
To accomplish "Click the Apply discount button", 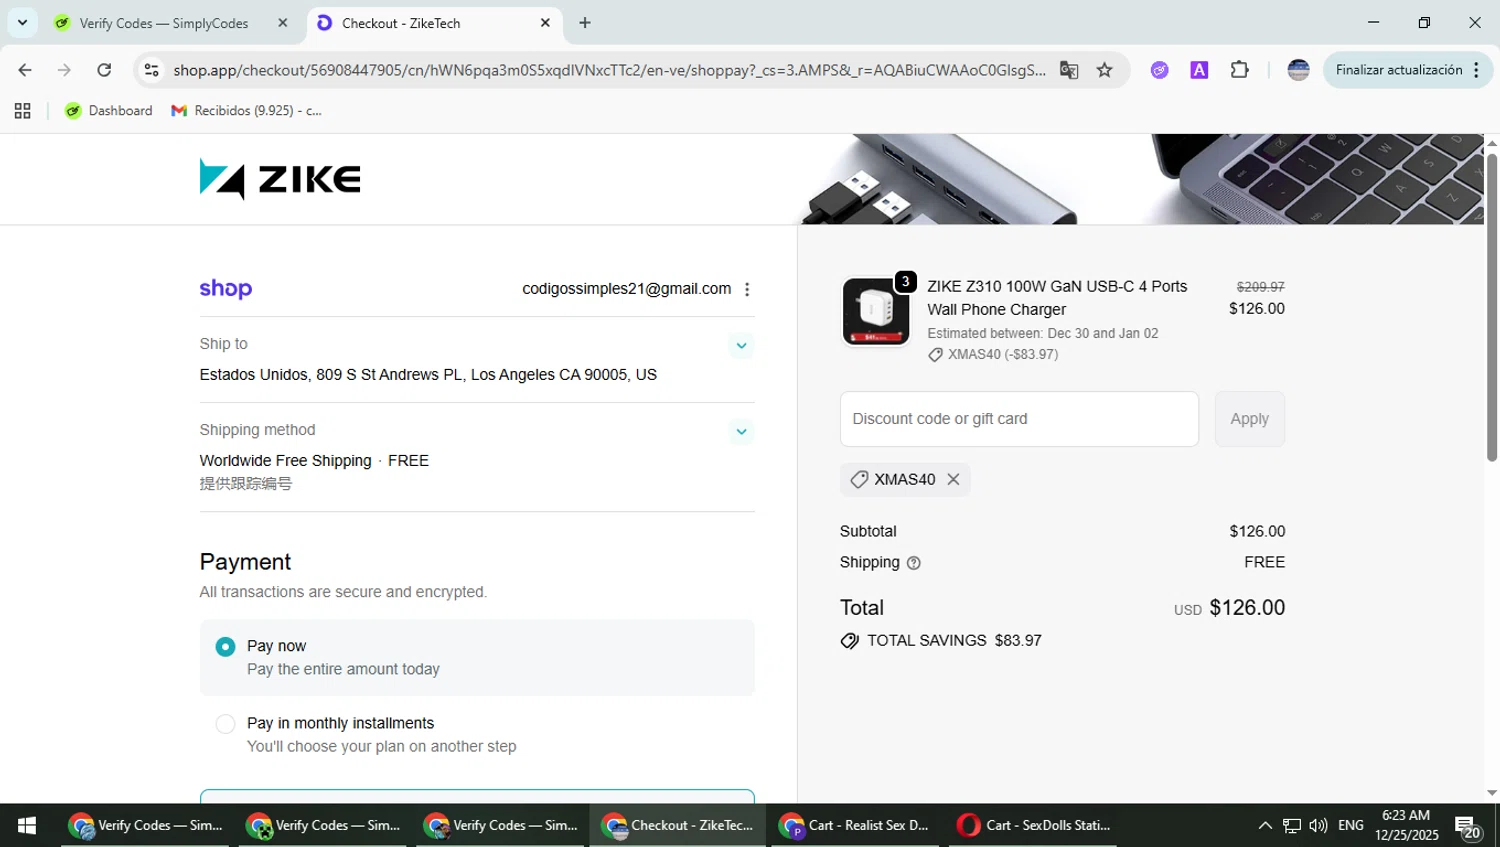I will click(x=1250, y=419).
